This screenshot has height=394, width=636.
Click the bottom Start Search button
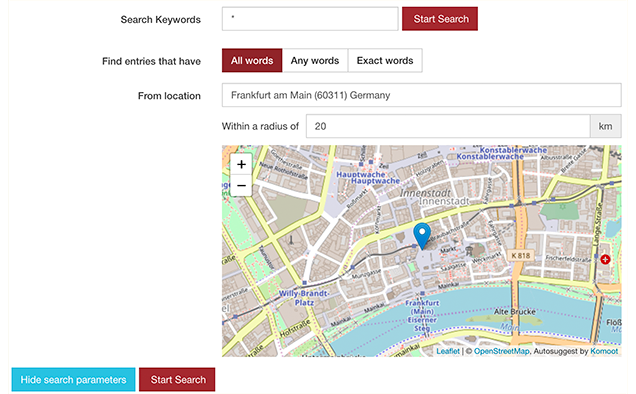(177, 379)
